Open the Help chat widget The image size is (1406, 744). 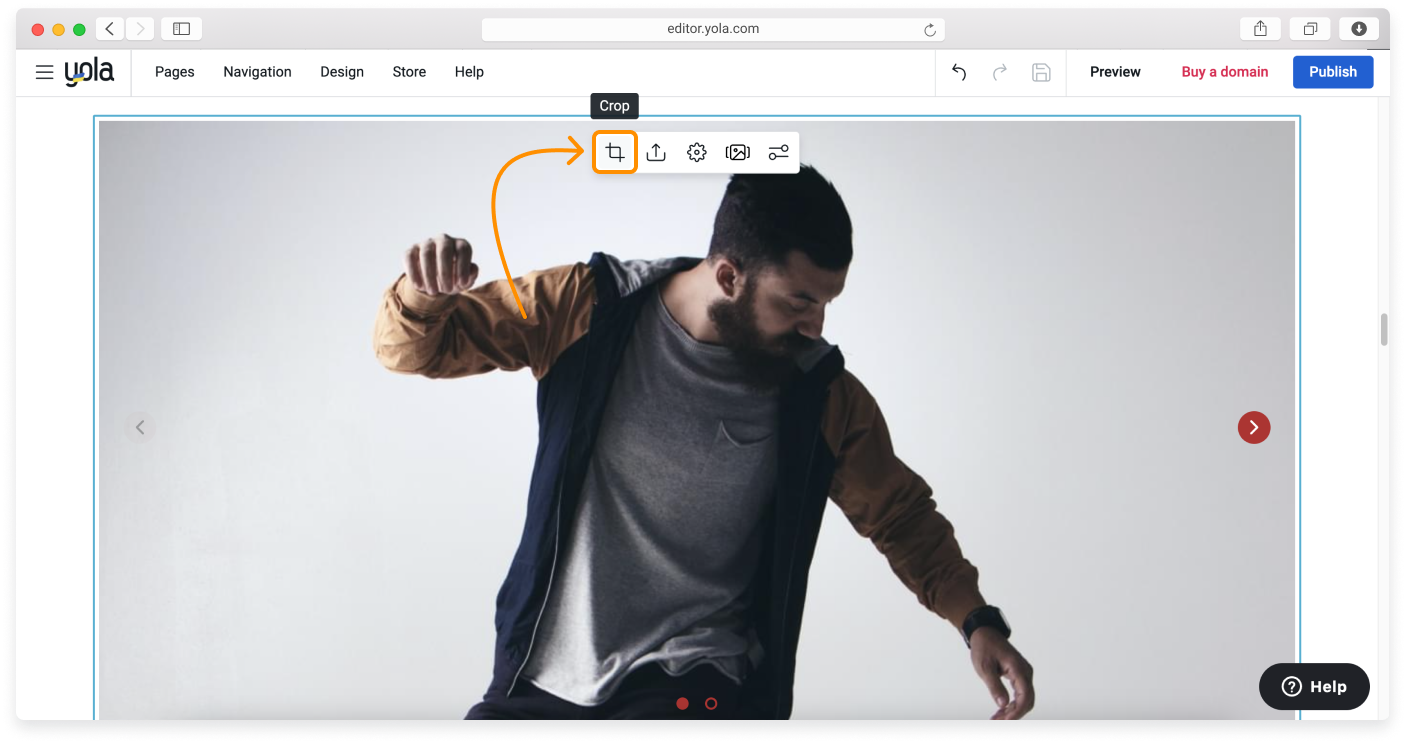click(x=1314, y=687)
